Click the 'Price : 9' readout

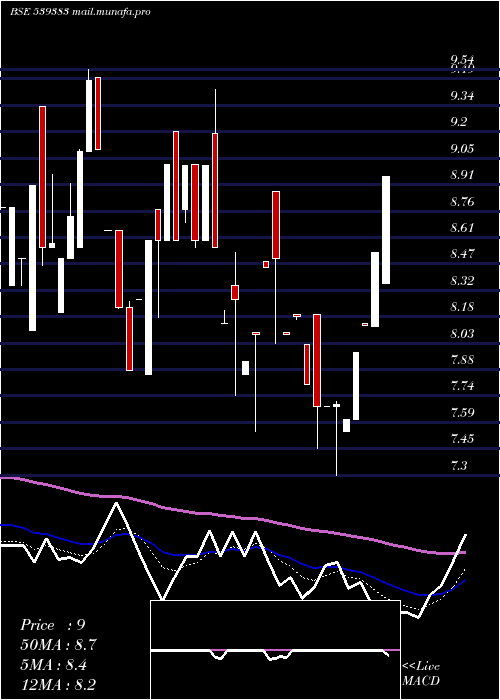52,625
